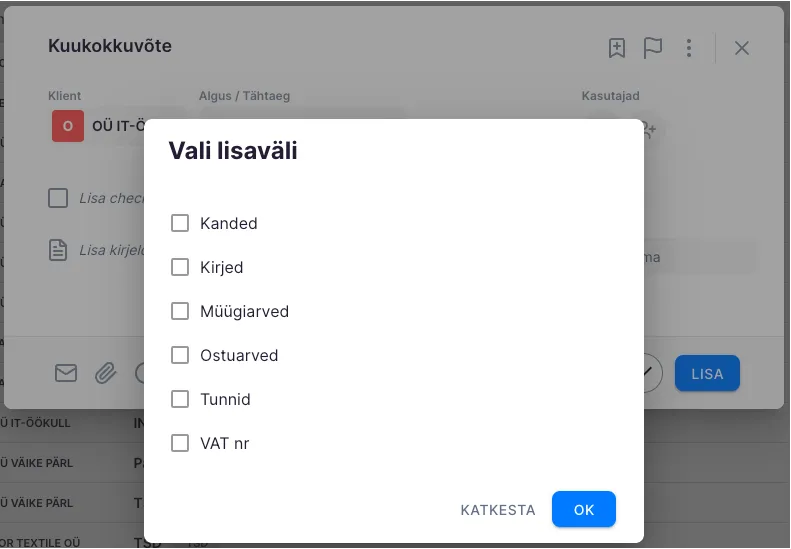
Task: Enable the Kirjed option
Action: click(x=180, y=267)
